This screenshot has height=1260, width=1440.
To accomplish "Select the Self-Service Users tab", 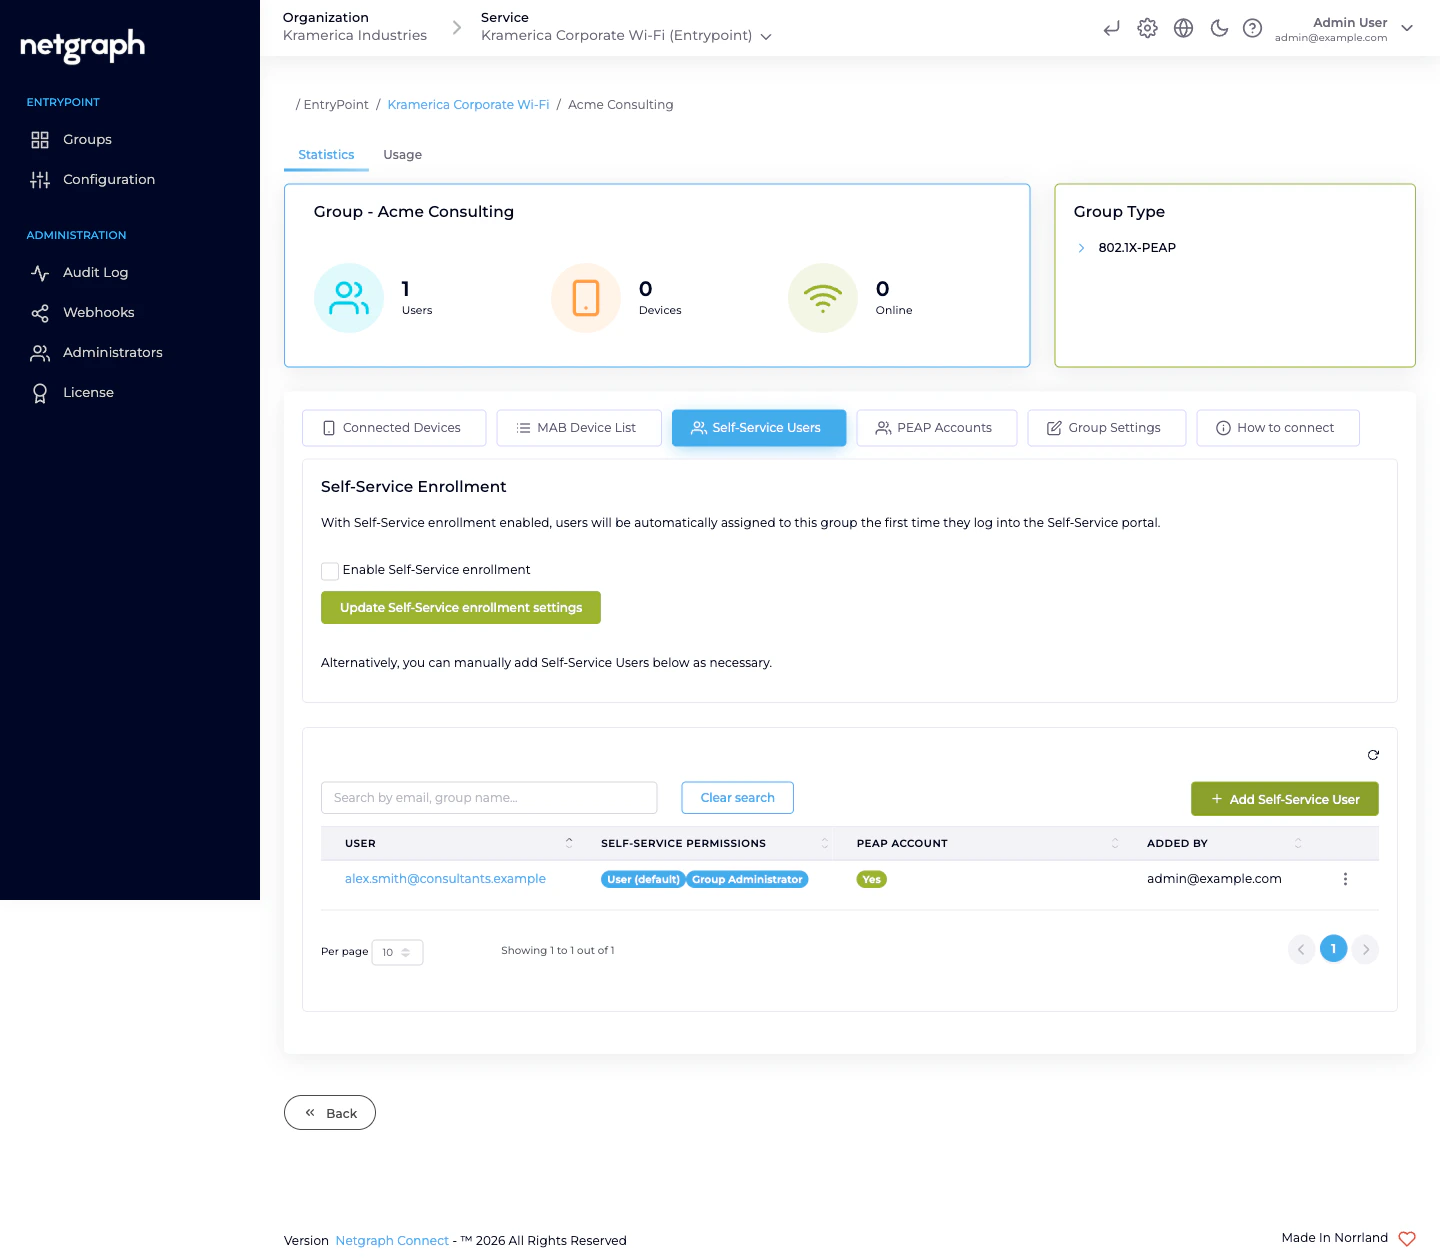I will click(759, 428).
